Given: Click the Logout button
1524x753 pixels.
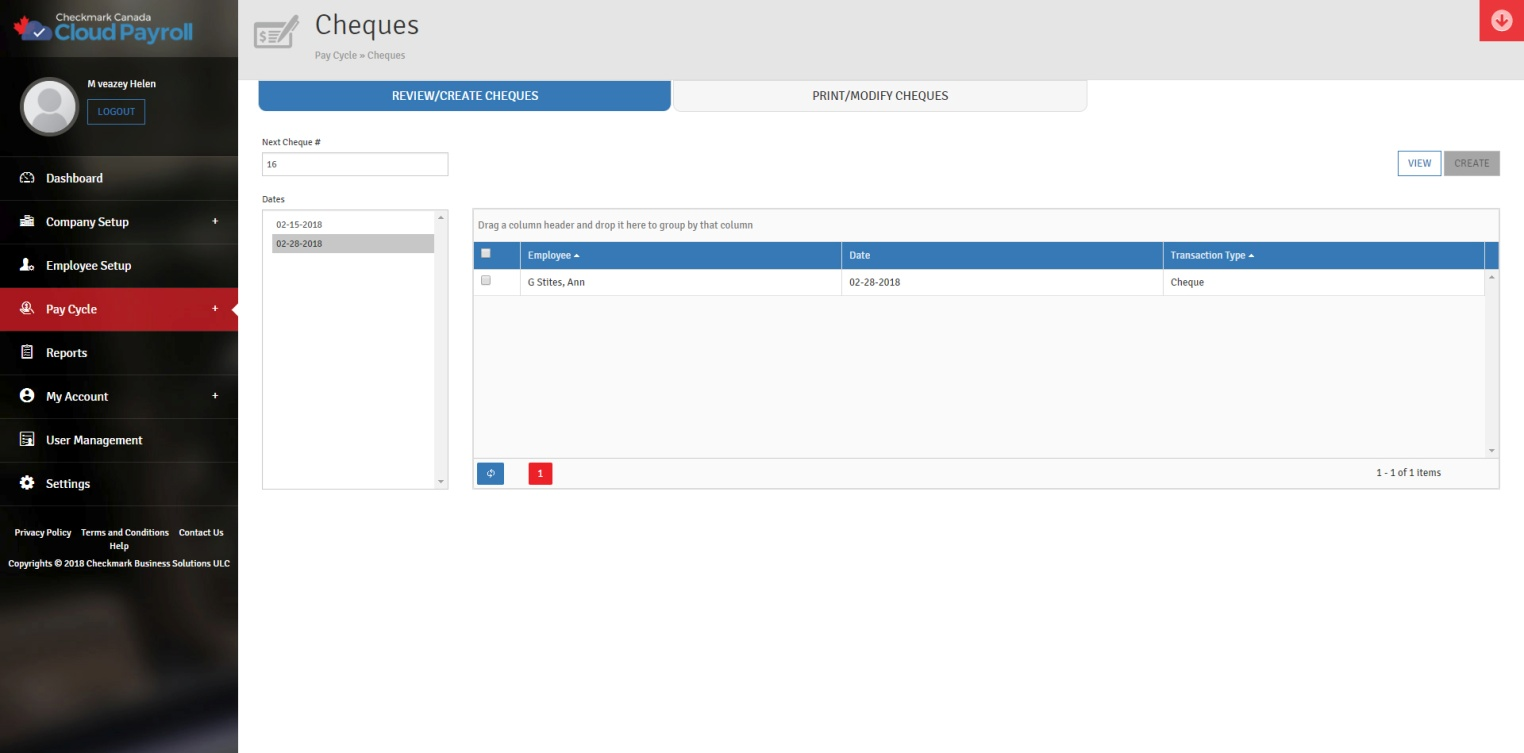Looking at the screenshot, I should (x=116, y=112).
